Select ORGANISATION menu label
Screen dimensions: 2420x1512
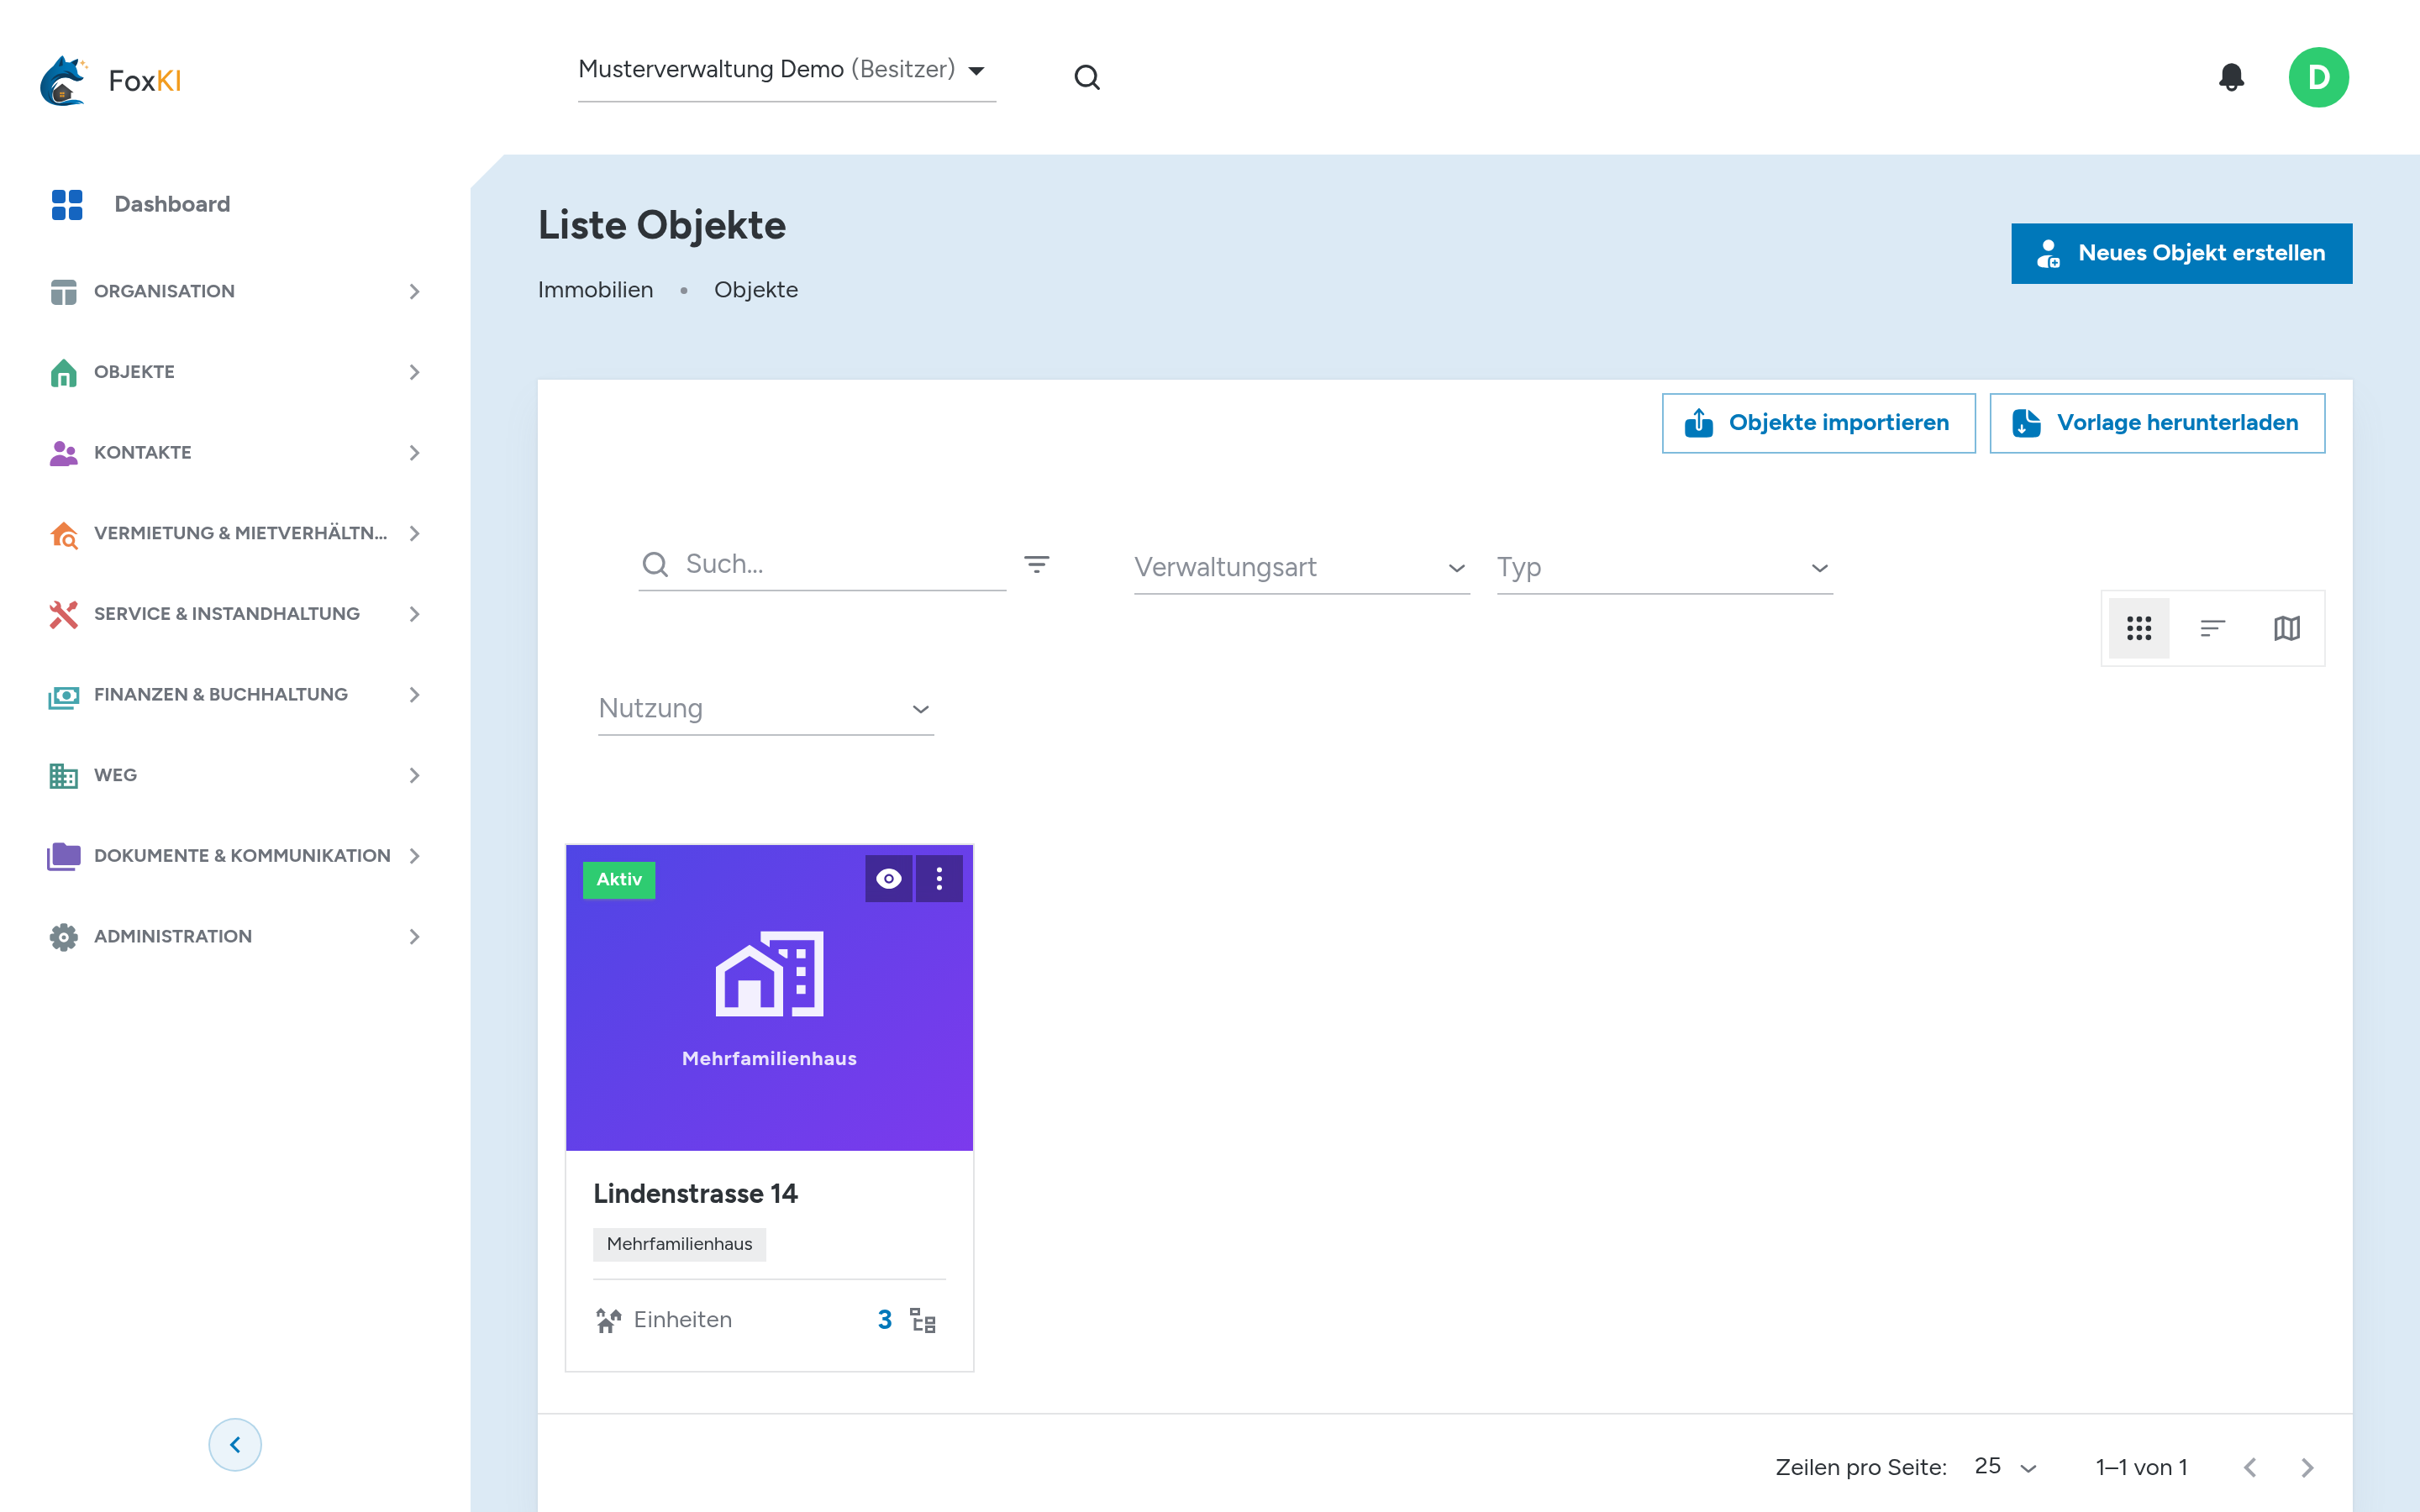(164, 291)
